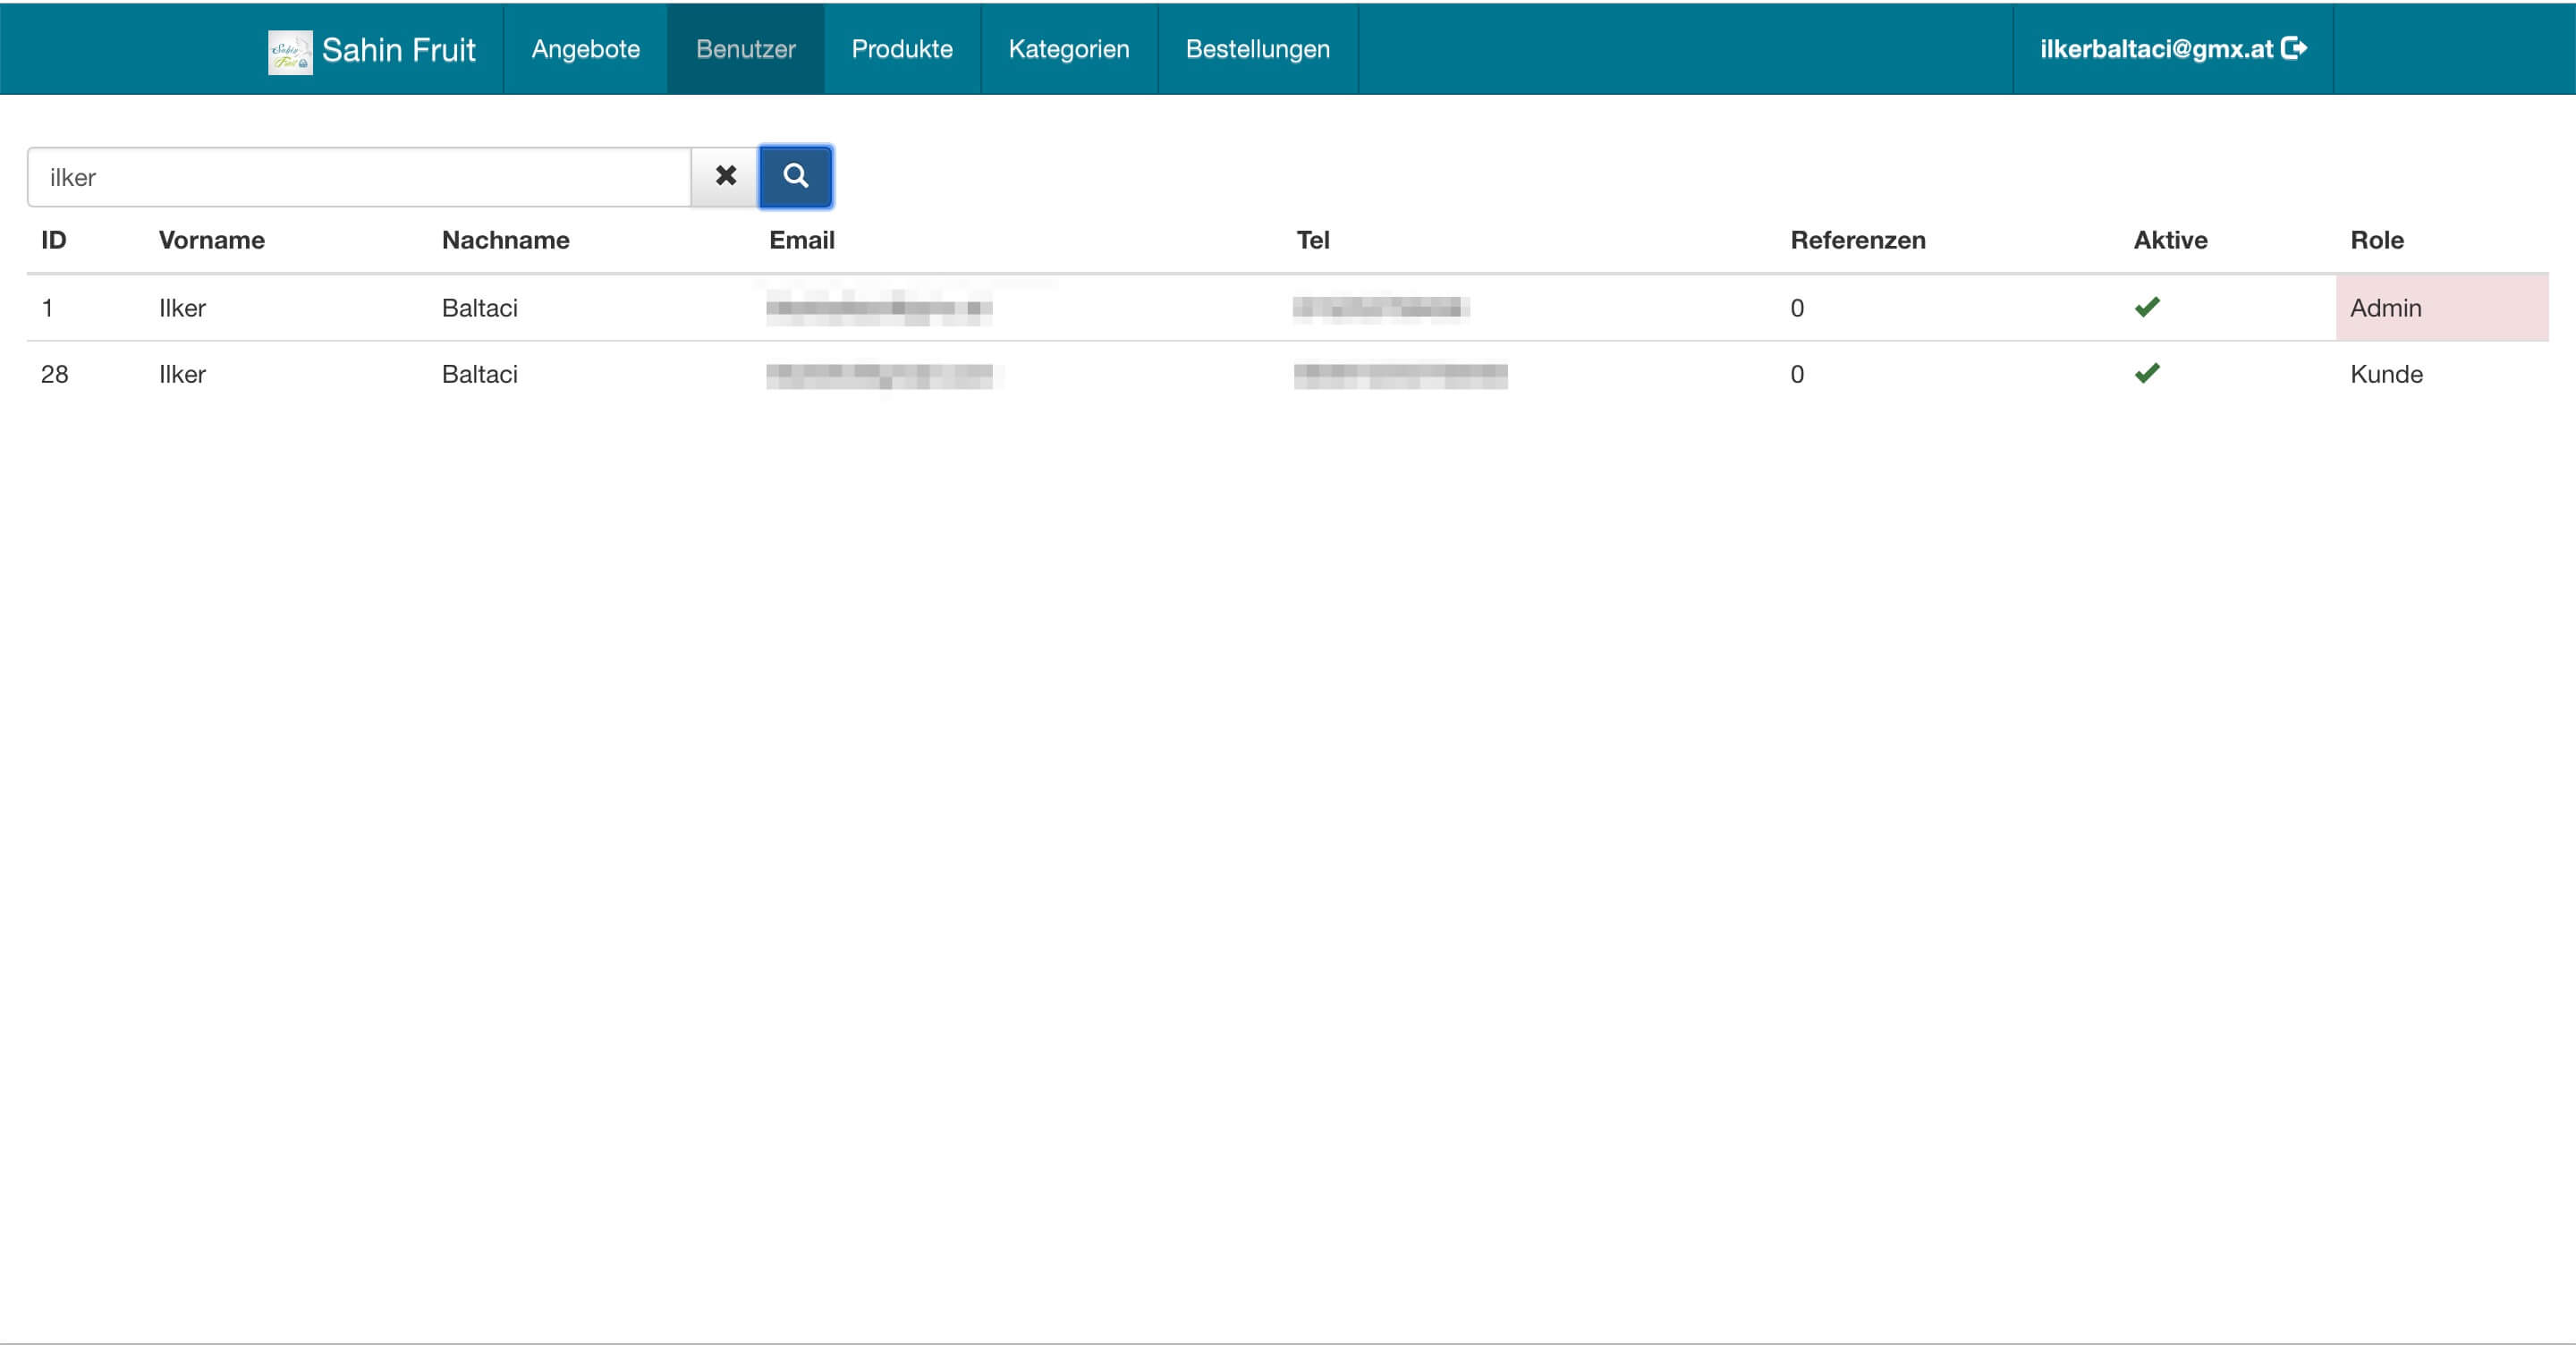The width and height of the screenshot is (2576, 1345).
Task: Go to Produkte page
Action: point(901,49)
